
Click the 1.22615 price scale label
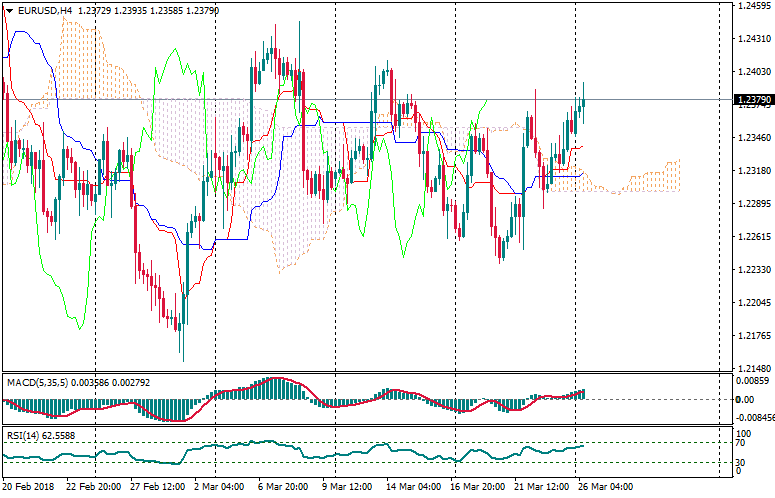(751, 237)
